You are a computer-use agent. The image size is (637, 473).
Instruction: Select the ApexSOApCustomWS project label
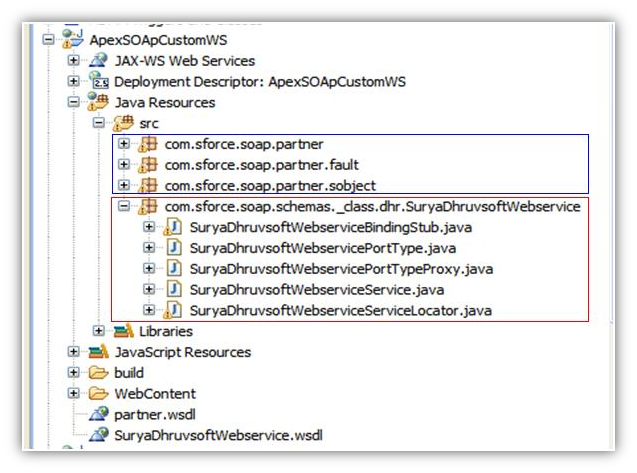(158, 40)
